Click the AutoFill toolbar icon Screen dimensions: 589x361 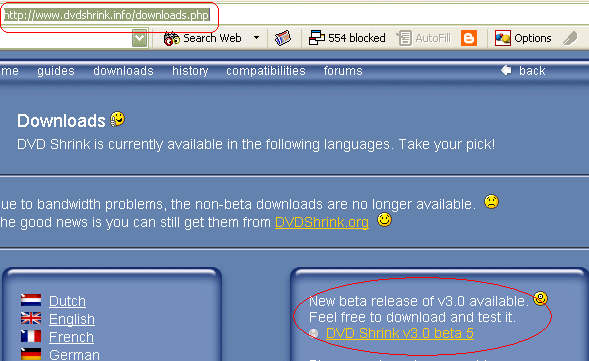404,38
